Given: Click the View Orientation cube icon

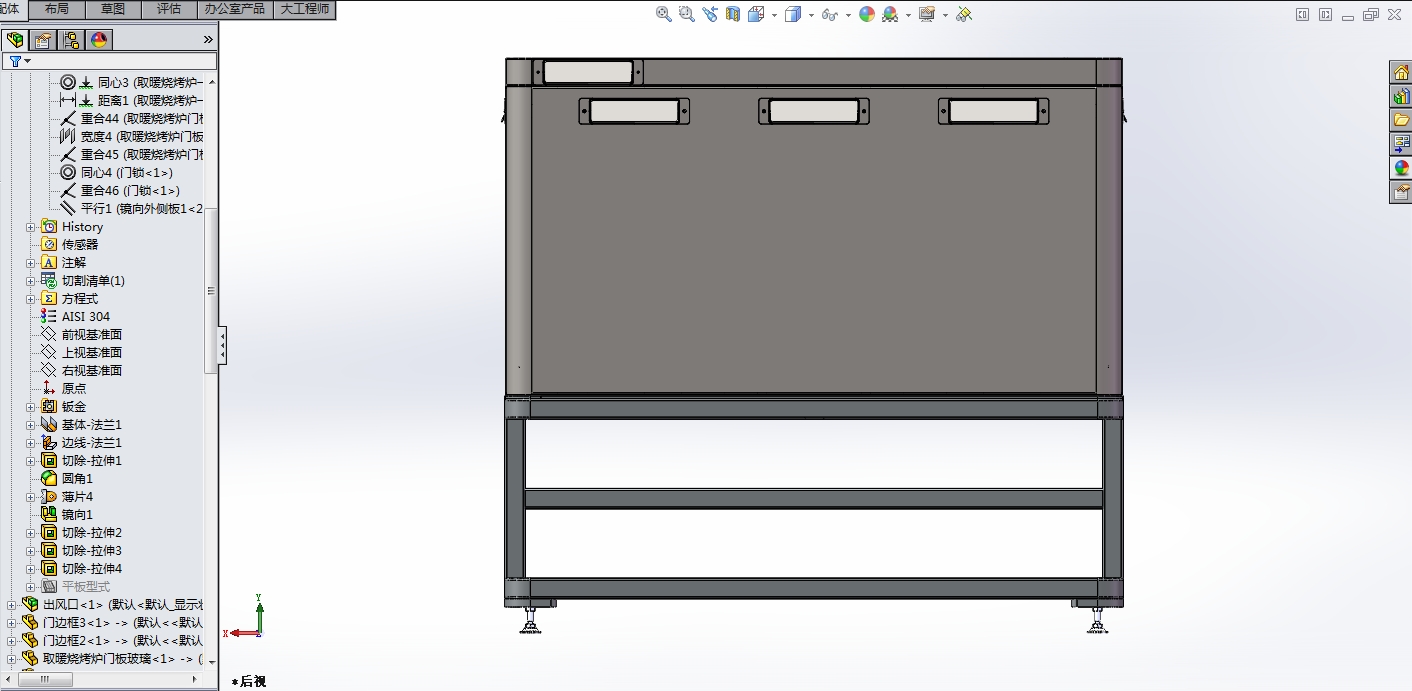Looking at the screenshot, I should pyautogui.click(x=756, y=14).
